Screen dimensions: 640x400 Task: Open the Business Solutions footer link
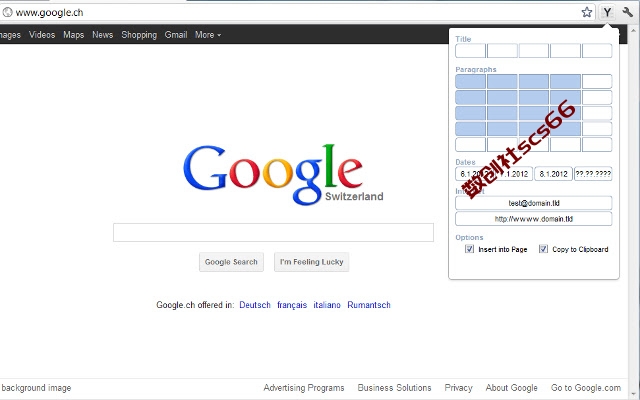394,388
